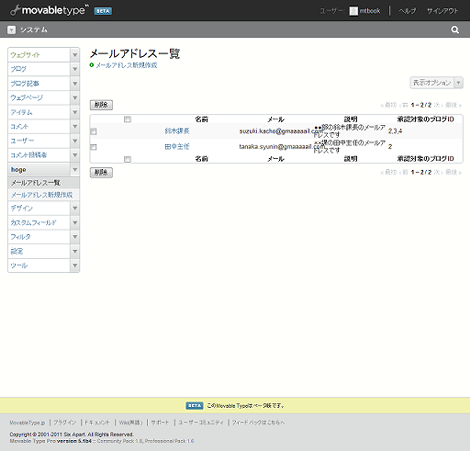Click the 名前 column header at the top
Screen dimensions: 470x451
pyautogui.click(x=202, y=119)
